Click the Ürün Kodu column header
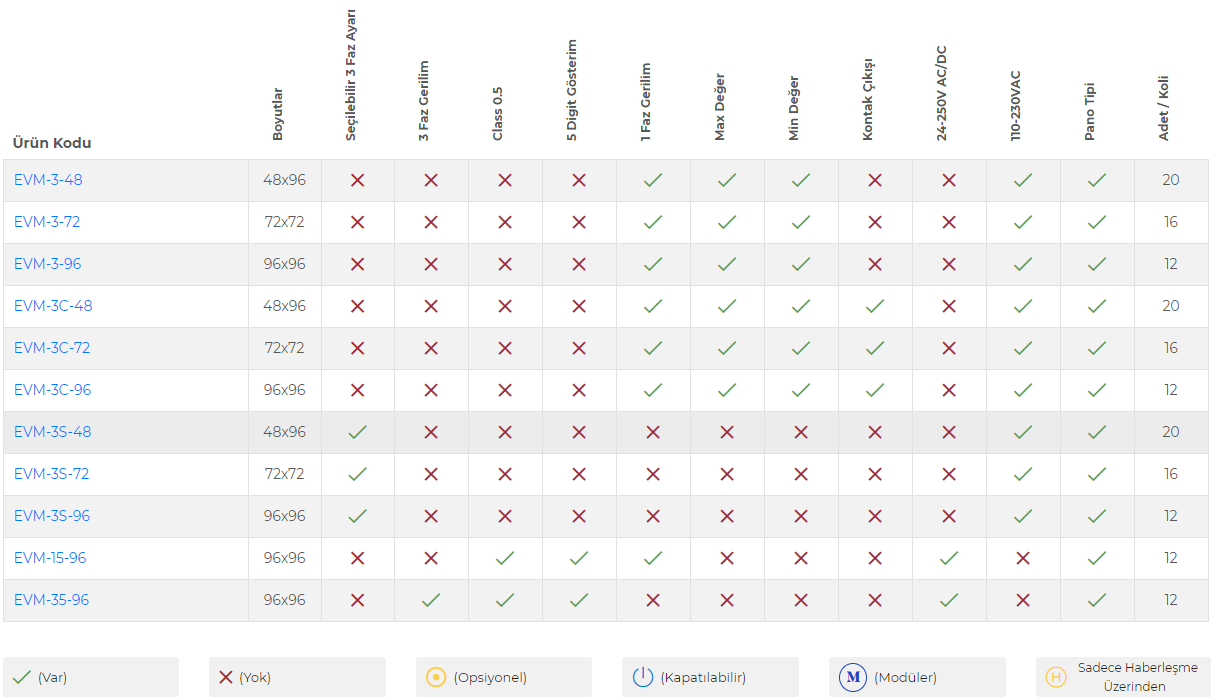Image resolution: width=1211 pixels, height=700 pixels. click(x=52, y=143)
